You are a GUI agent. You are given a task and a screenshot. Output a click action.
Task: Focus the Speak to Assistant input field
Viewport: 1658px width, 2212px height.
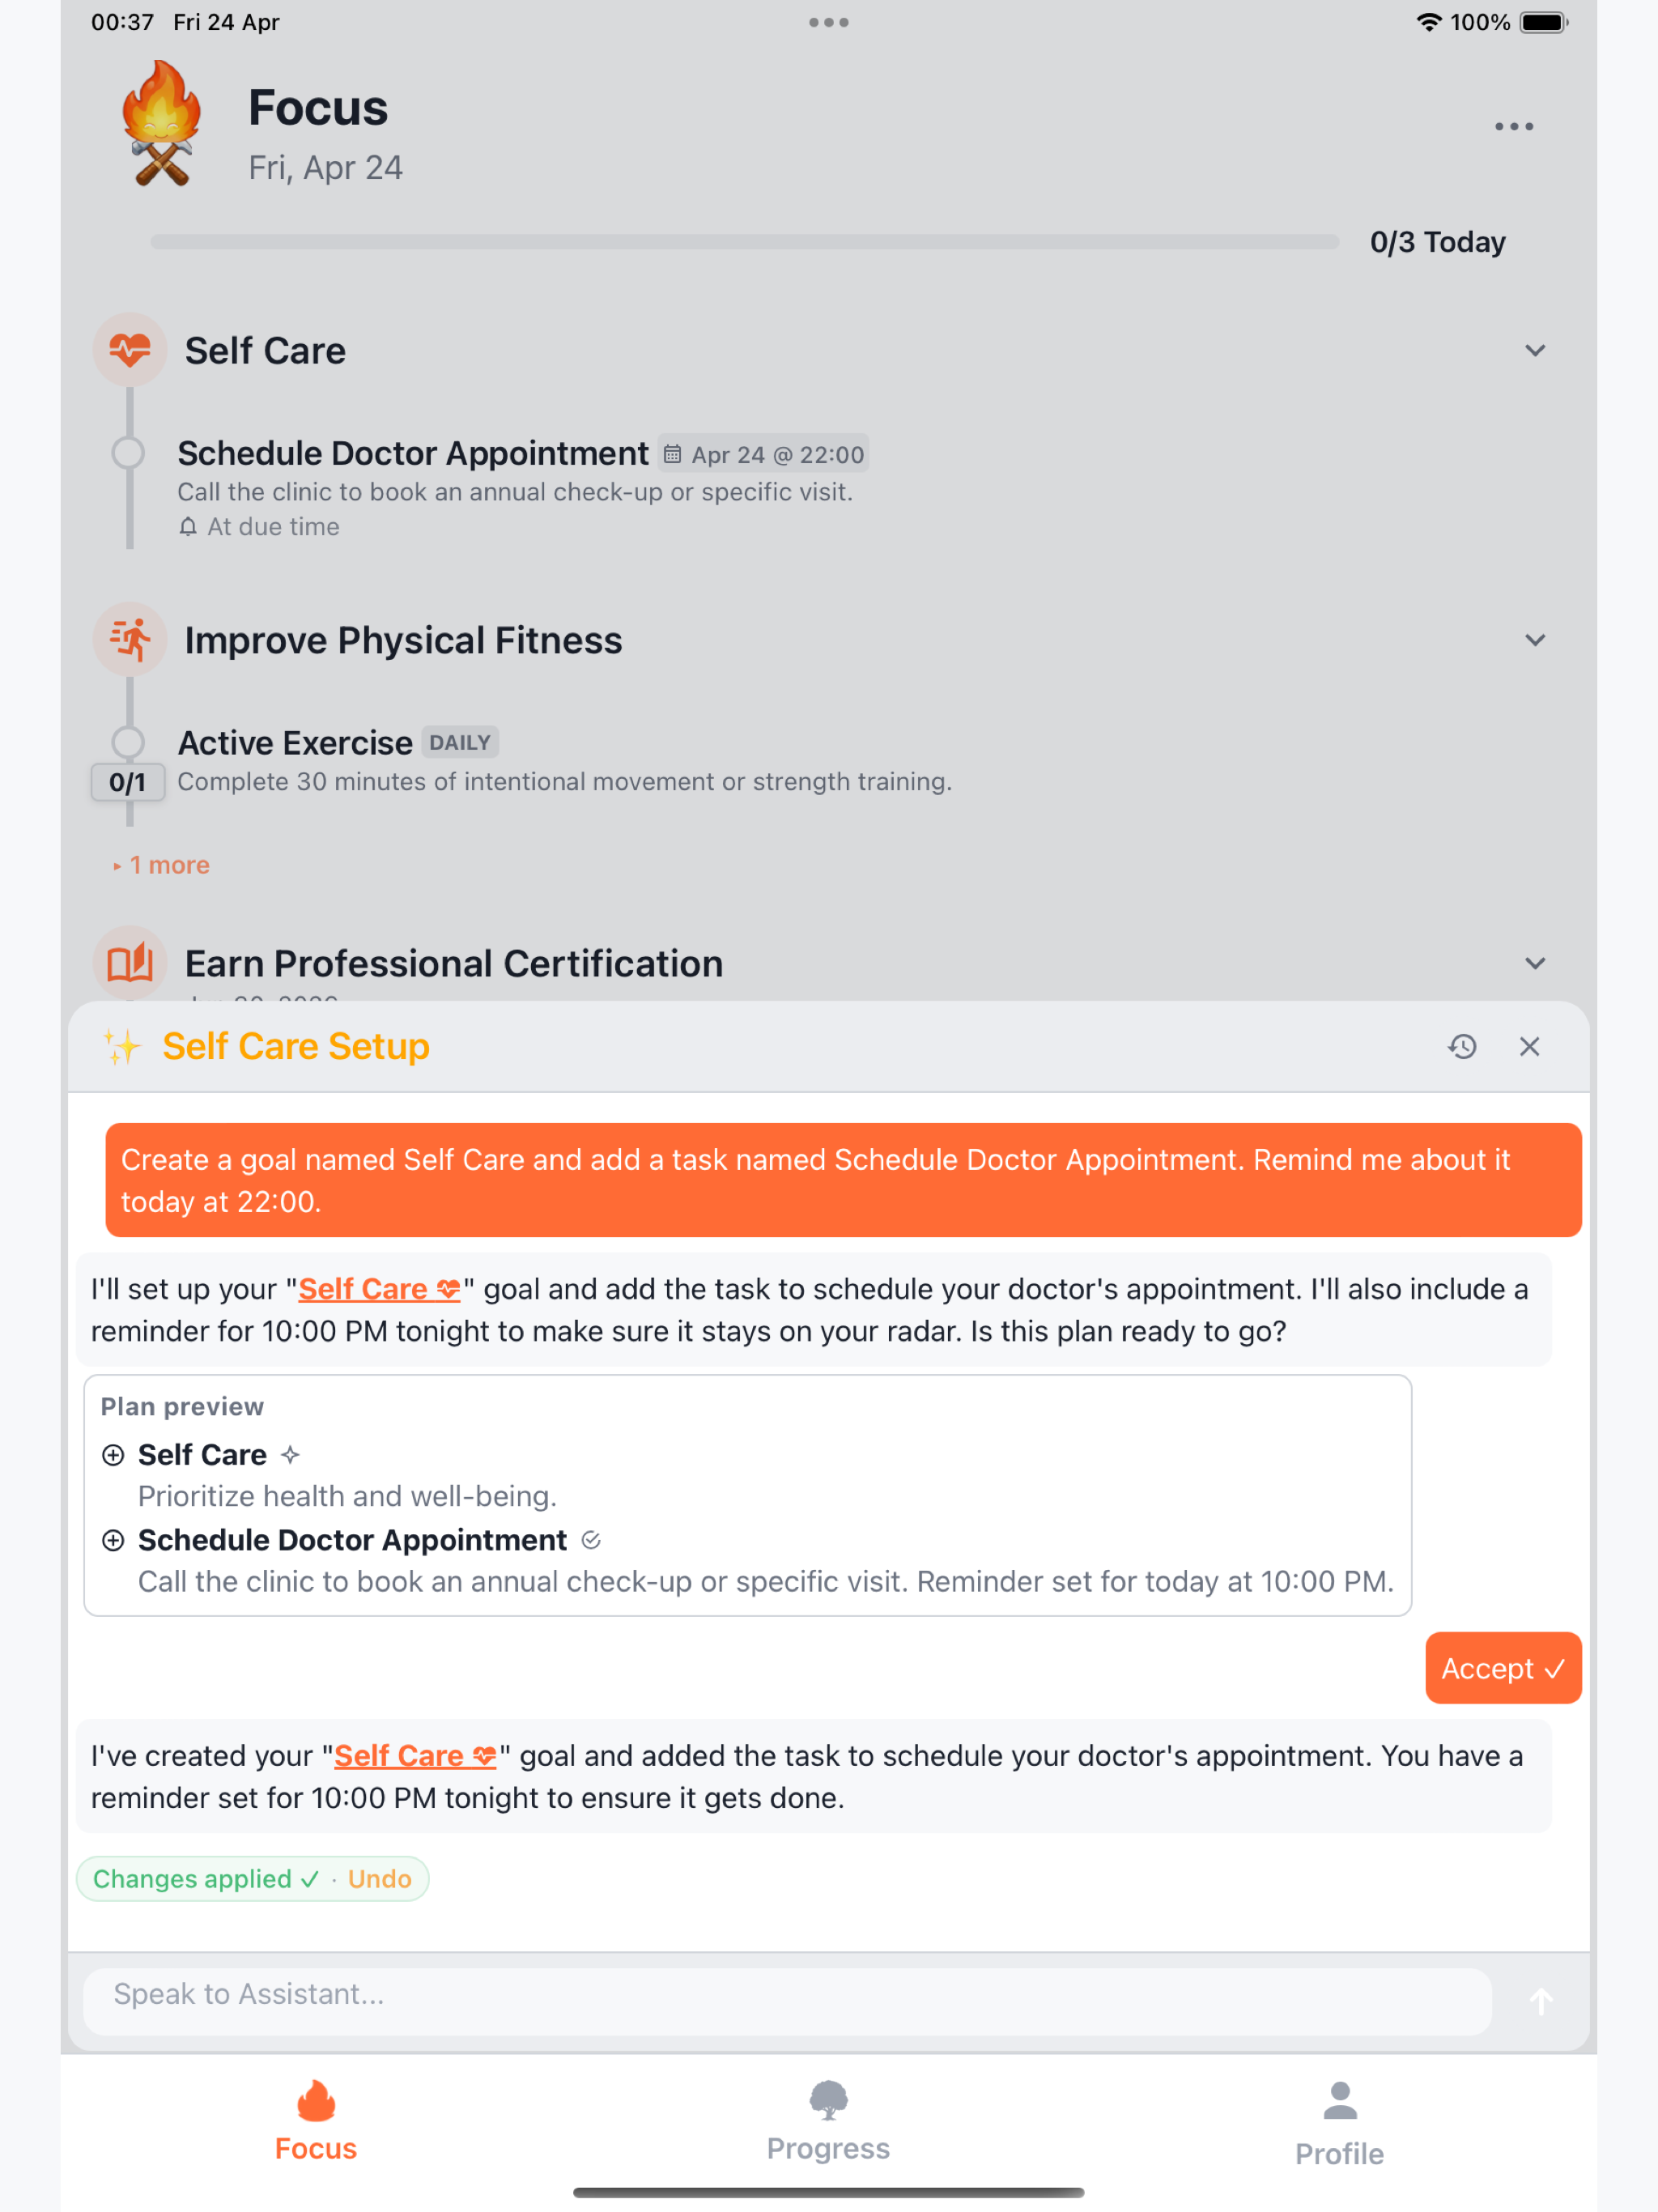click(x=787, y=1999)
